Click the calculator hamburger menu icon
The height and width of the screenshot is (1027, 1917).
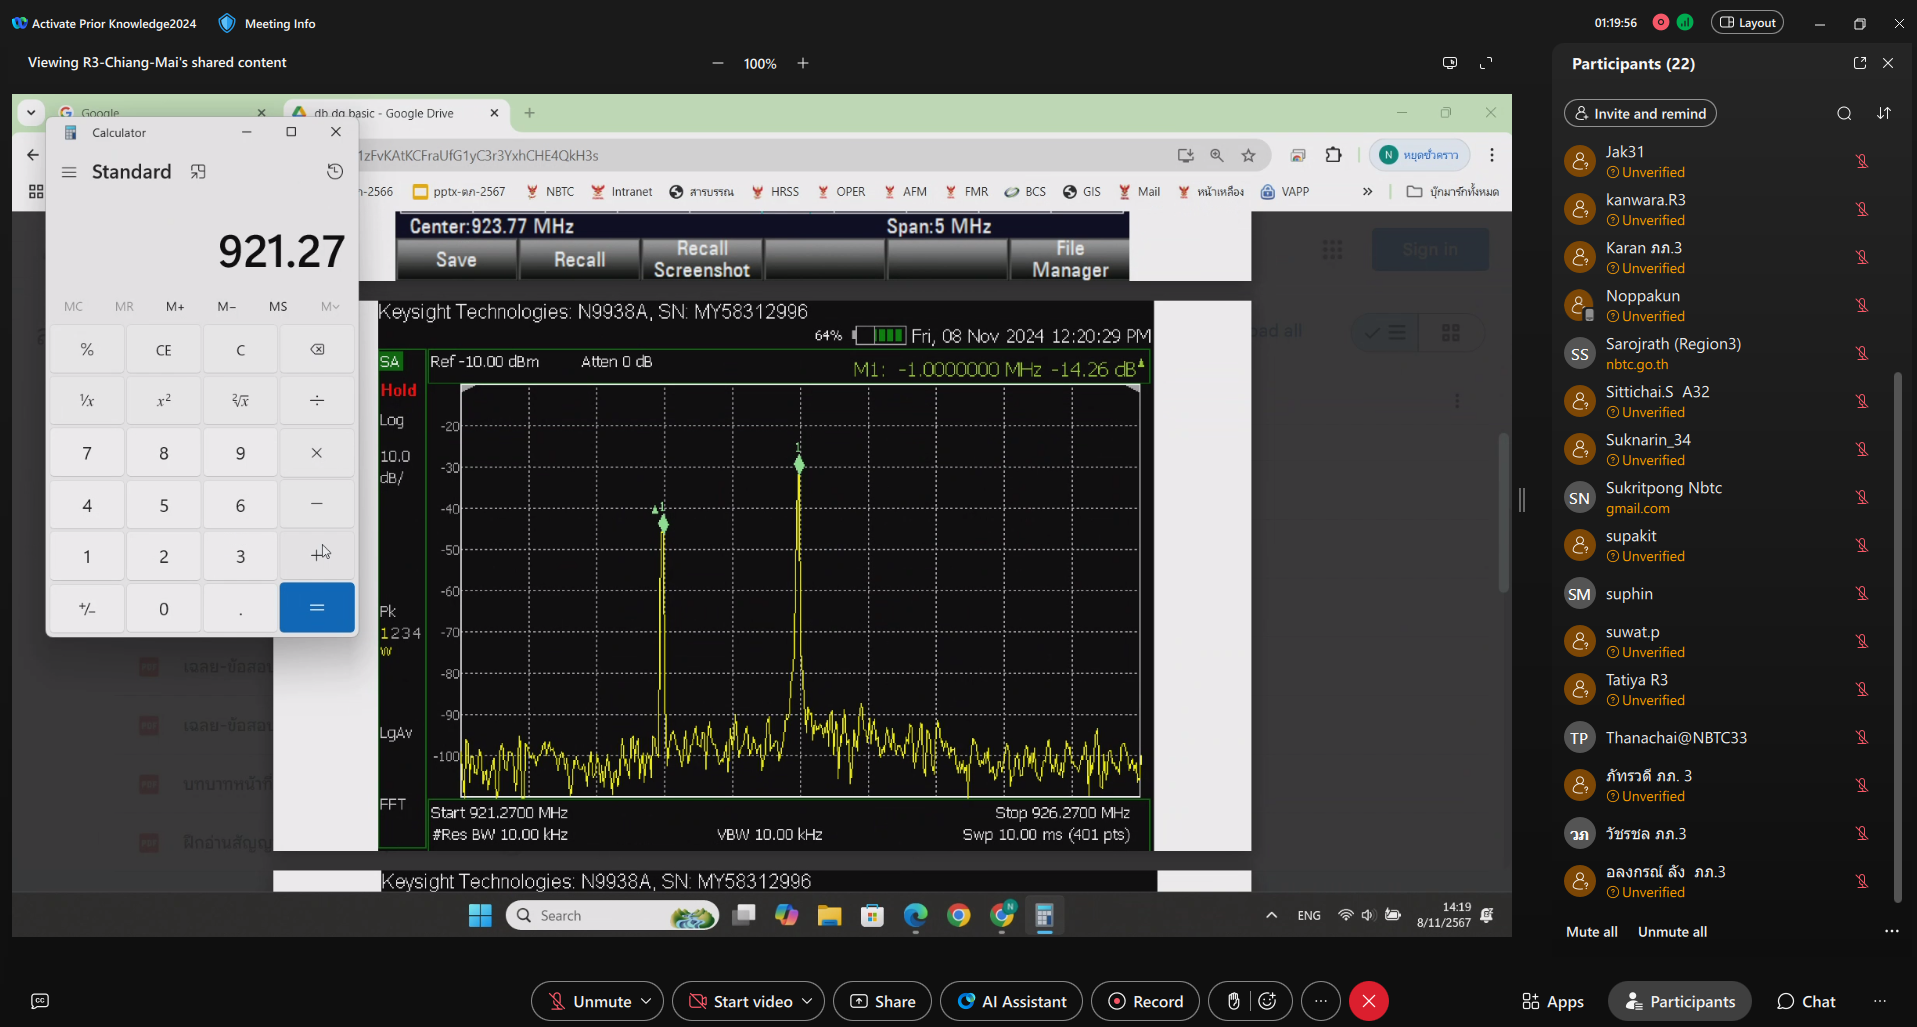pyautogui.click(x=69, y=172)
